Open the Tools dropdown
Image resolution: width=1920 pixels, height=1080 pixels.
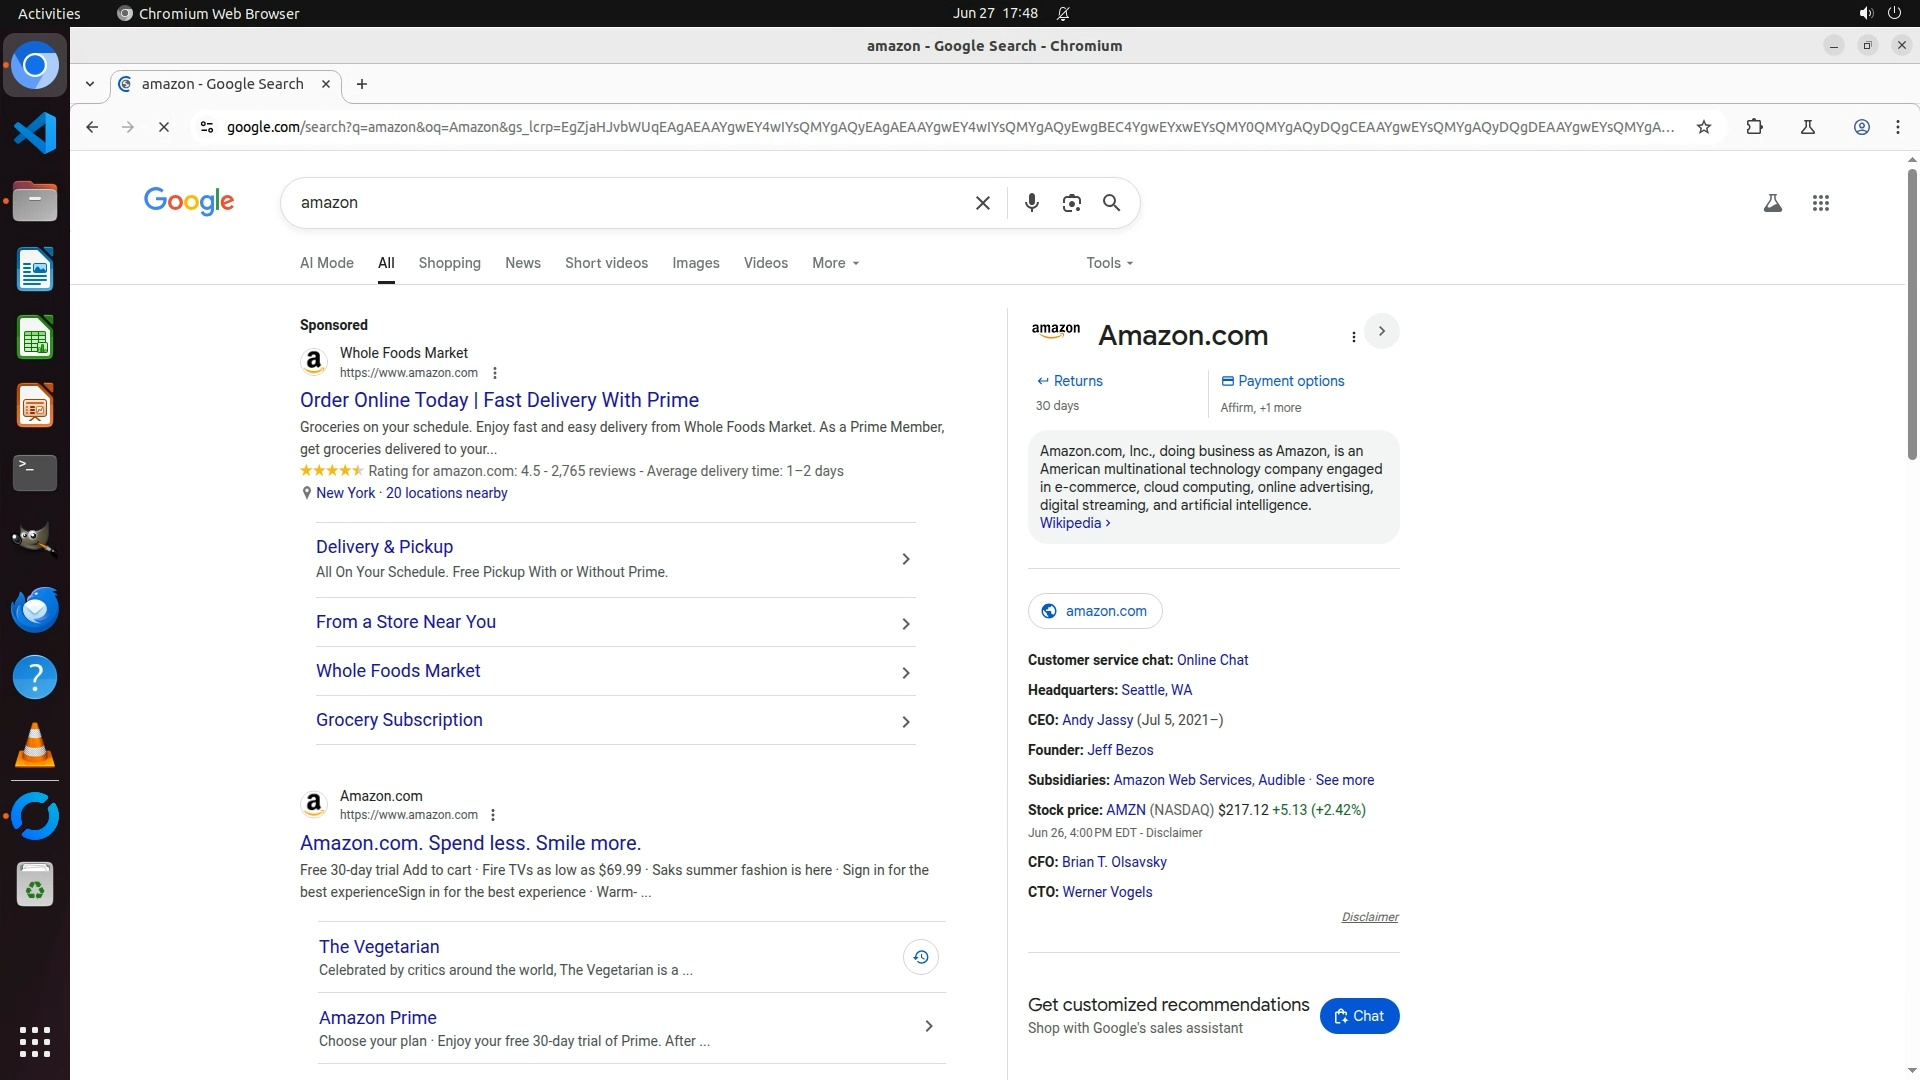pyautogui.click(x=1109, y=263)
